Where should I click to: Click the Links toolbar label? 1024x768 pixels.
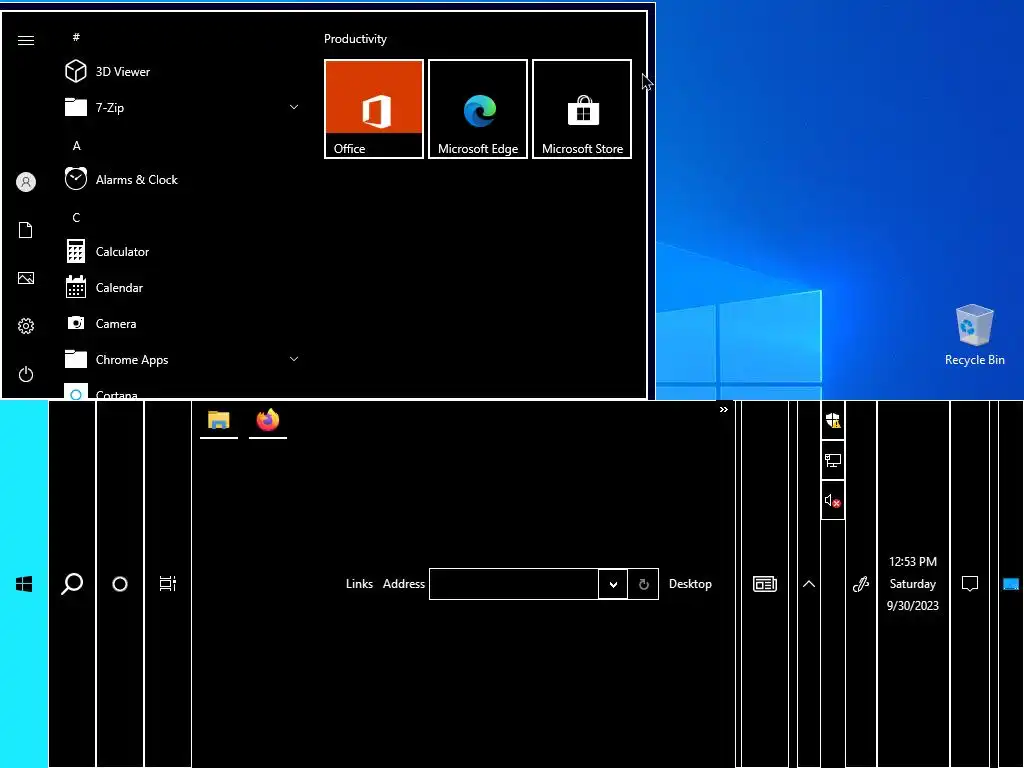pos(359,584)
